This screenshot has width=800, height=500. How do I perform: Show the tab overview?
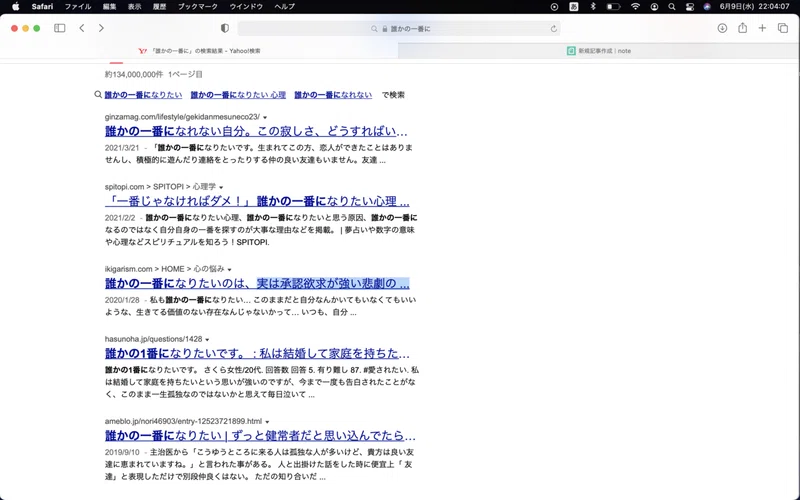pos(783,28)
